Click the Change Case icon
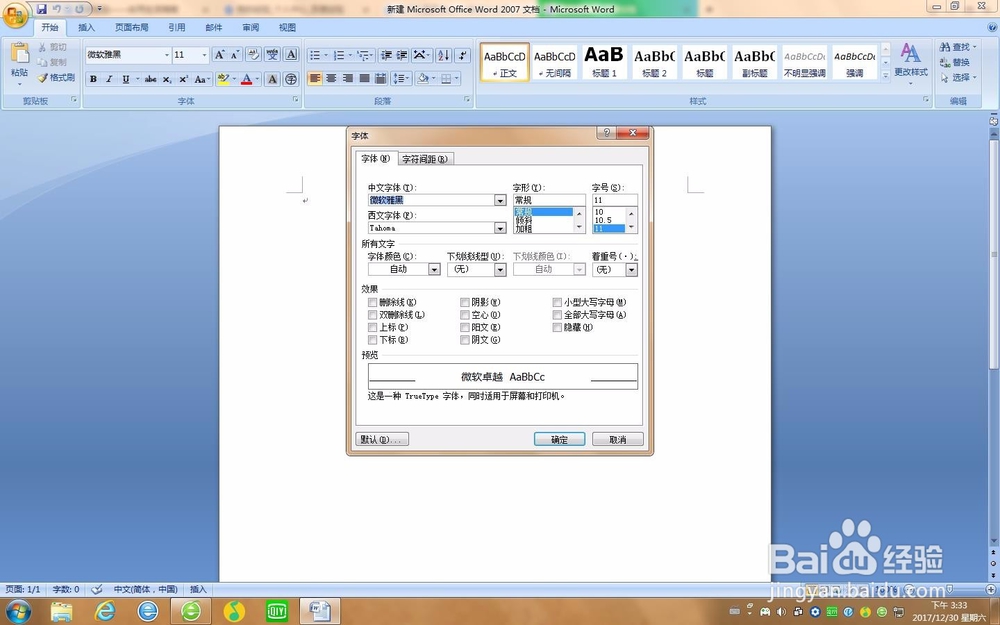This screenshot has height=625, width=1000. (x=200, y=80)
